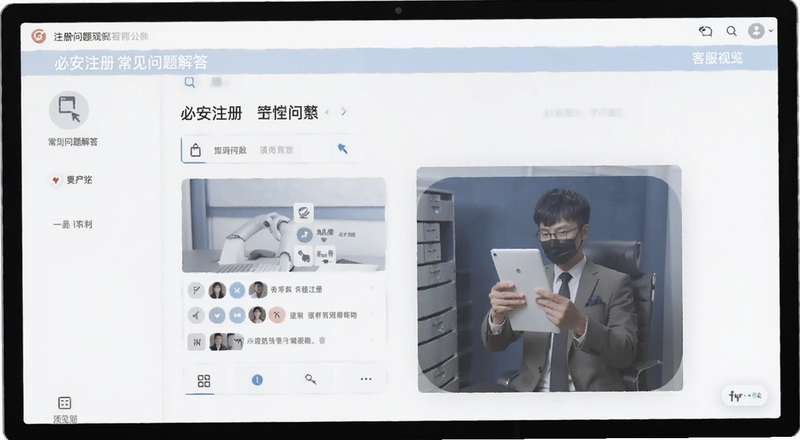Open the user avatar account menu
This screenshot has width=800, height=440.
tap(756, 31)
